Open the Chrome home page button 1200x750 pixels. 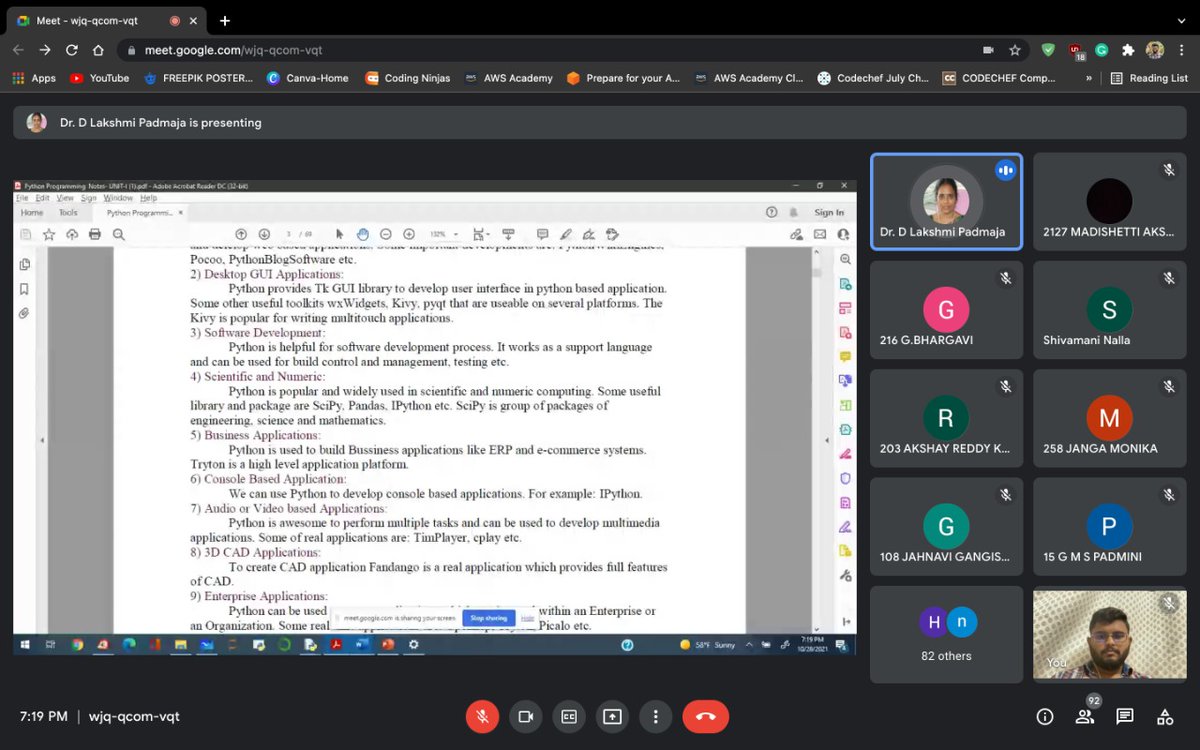pyautogui.click(x=98, y=50)
